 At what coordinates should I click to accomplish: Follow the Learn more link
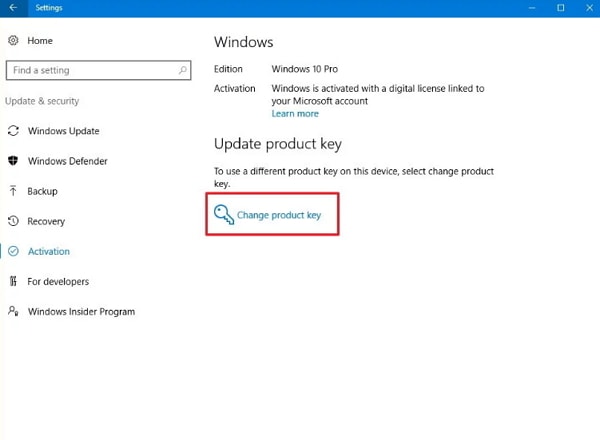point(295,114)
